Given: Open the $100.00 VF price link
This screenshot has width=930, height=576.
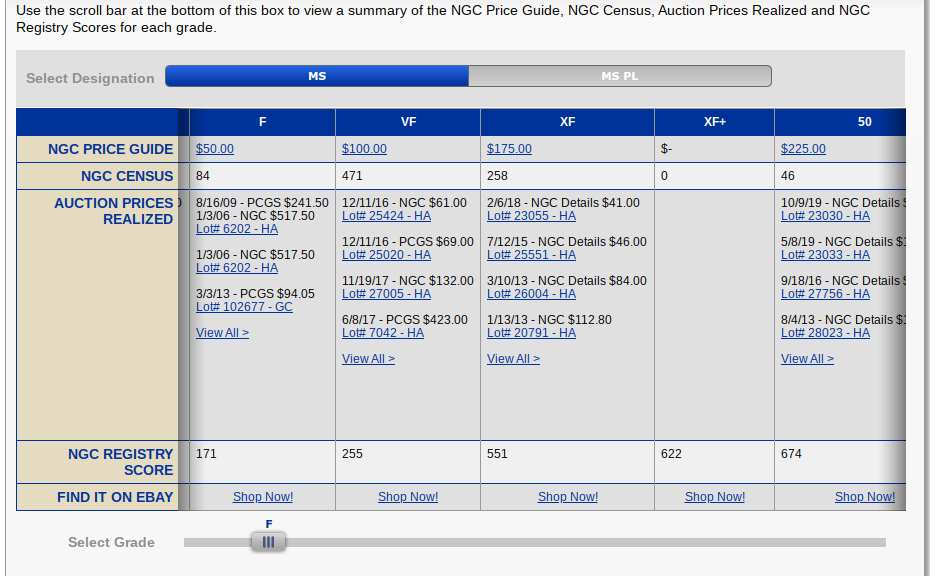Looking at the screenshot, I should [x=364, y=149].
